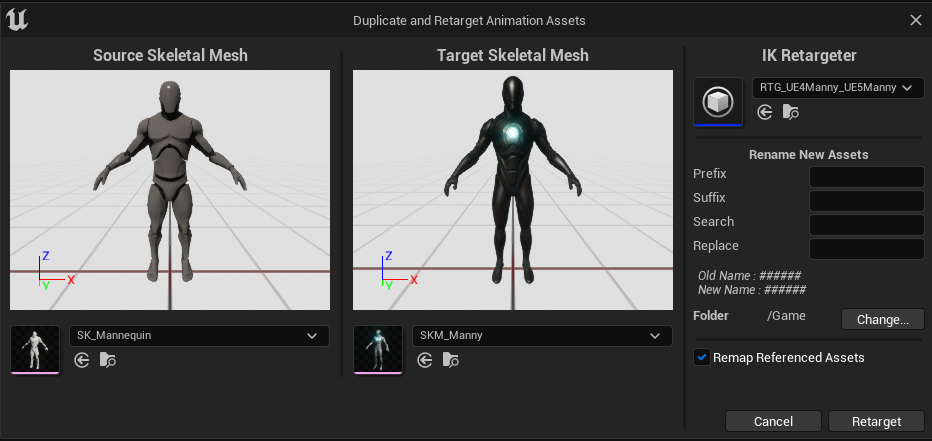Click the Retarget button
Screen dimensions: 932x441
click(x=876, y=421)
